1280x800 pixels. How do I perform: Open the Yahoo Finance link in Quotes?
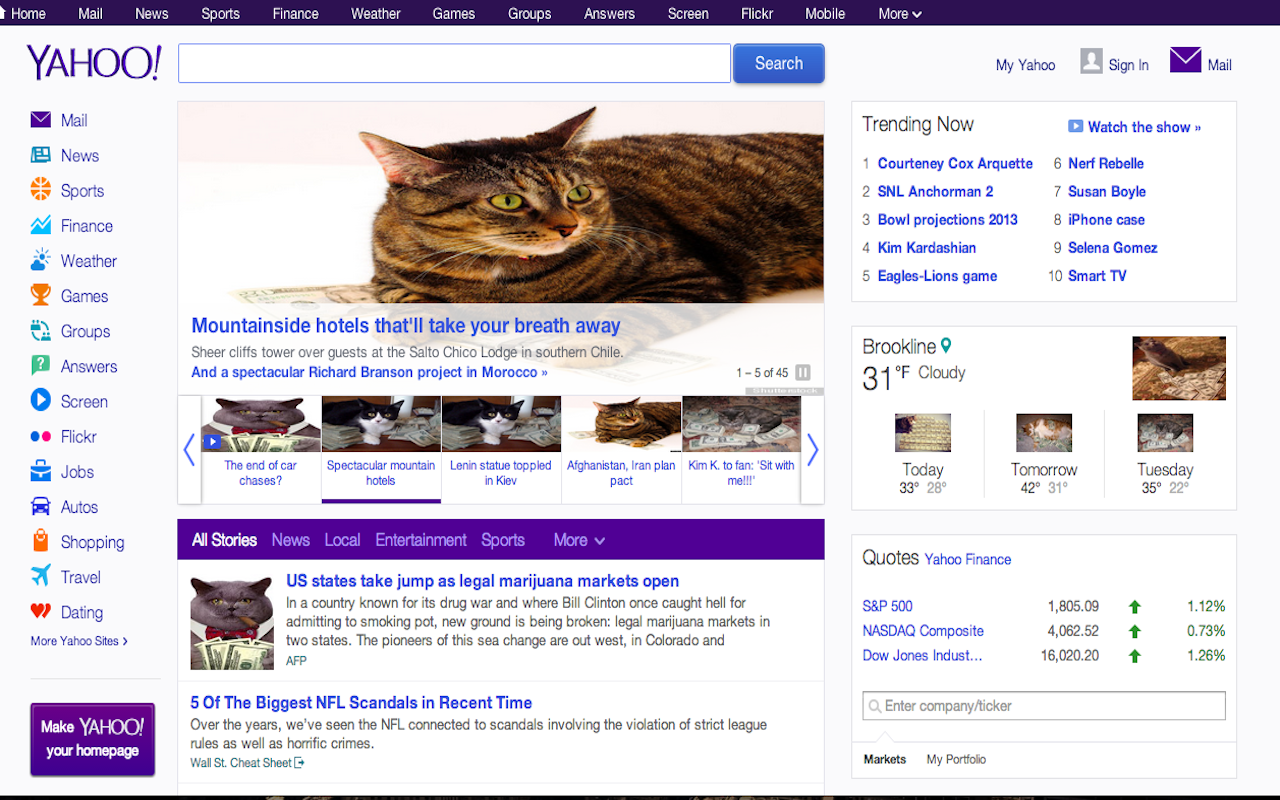pos(967,560)
